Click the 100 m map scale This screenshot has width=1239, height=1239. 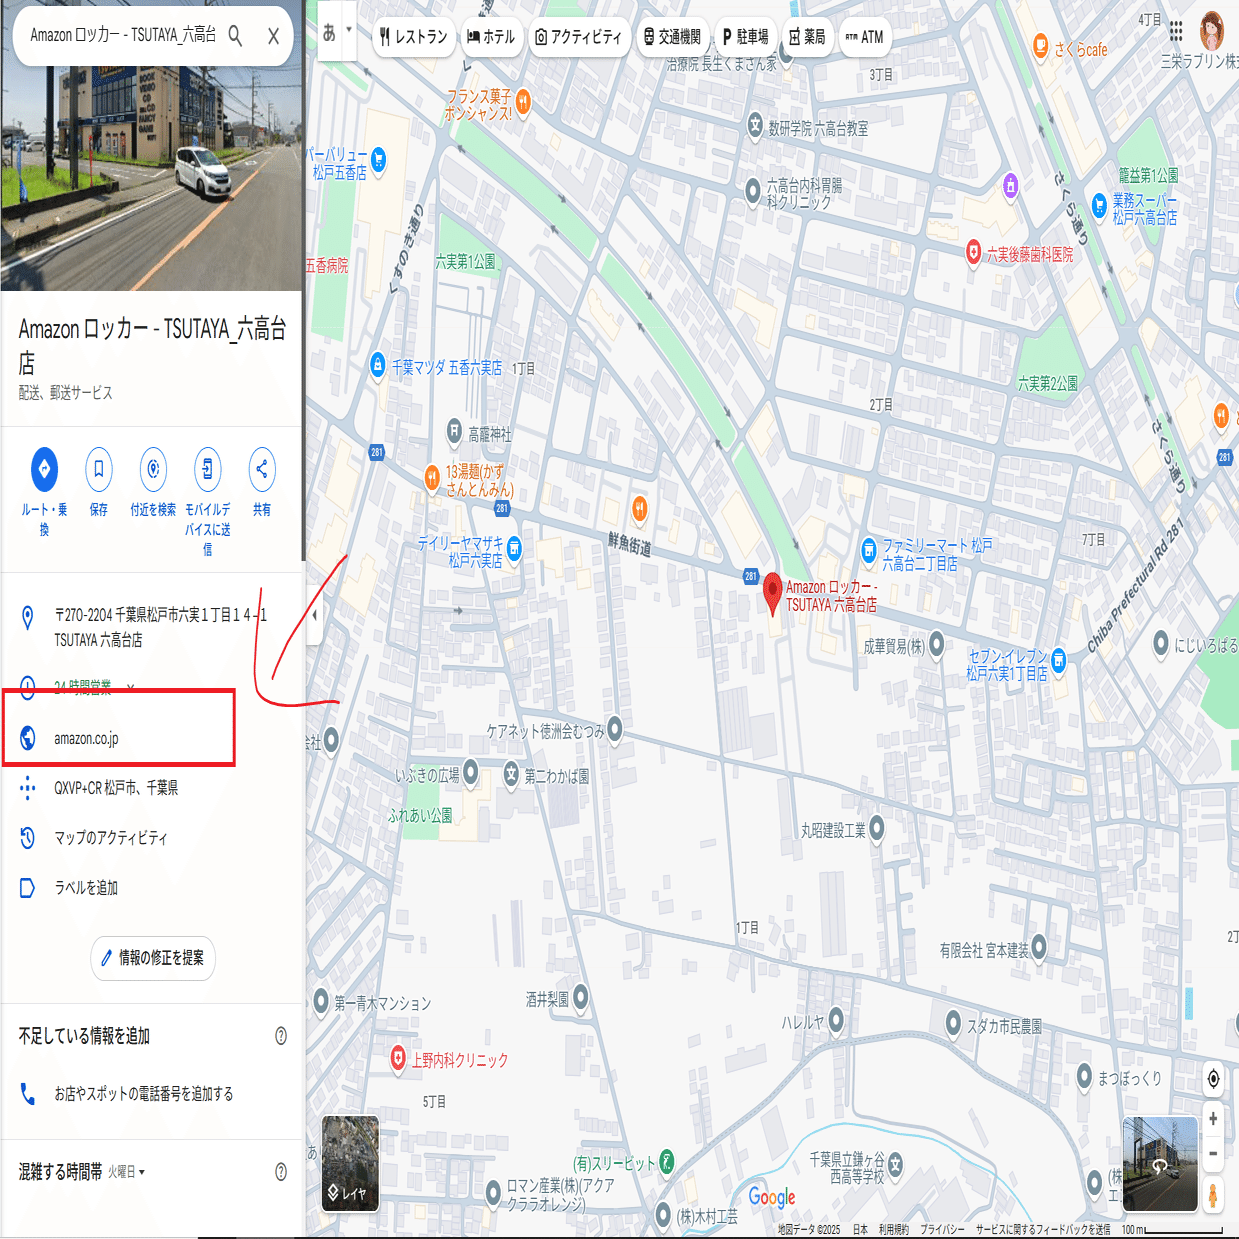(x=1172, y=1229)
